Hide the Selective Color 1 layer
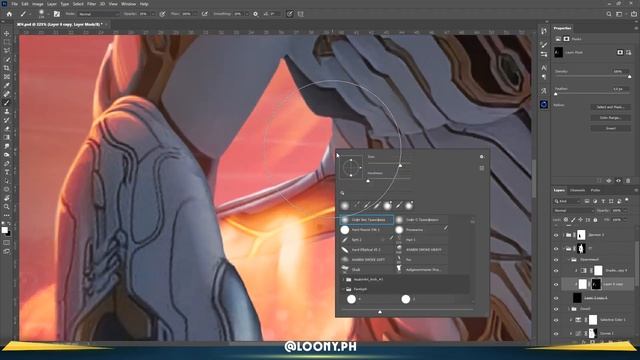 (556, 320)
